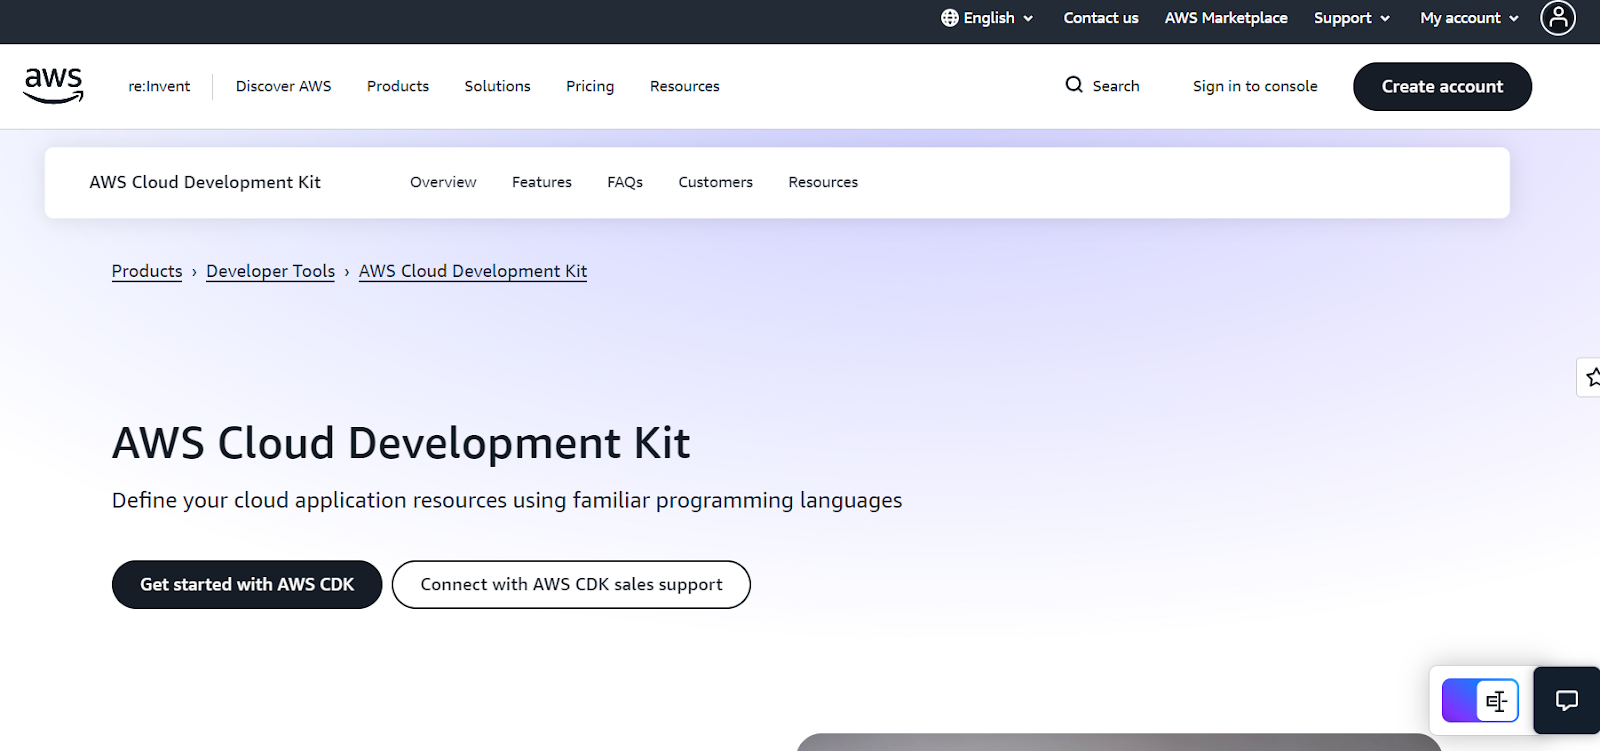
Task: Open the Pricing menu
Action: point(590,86)
